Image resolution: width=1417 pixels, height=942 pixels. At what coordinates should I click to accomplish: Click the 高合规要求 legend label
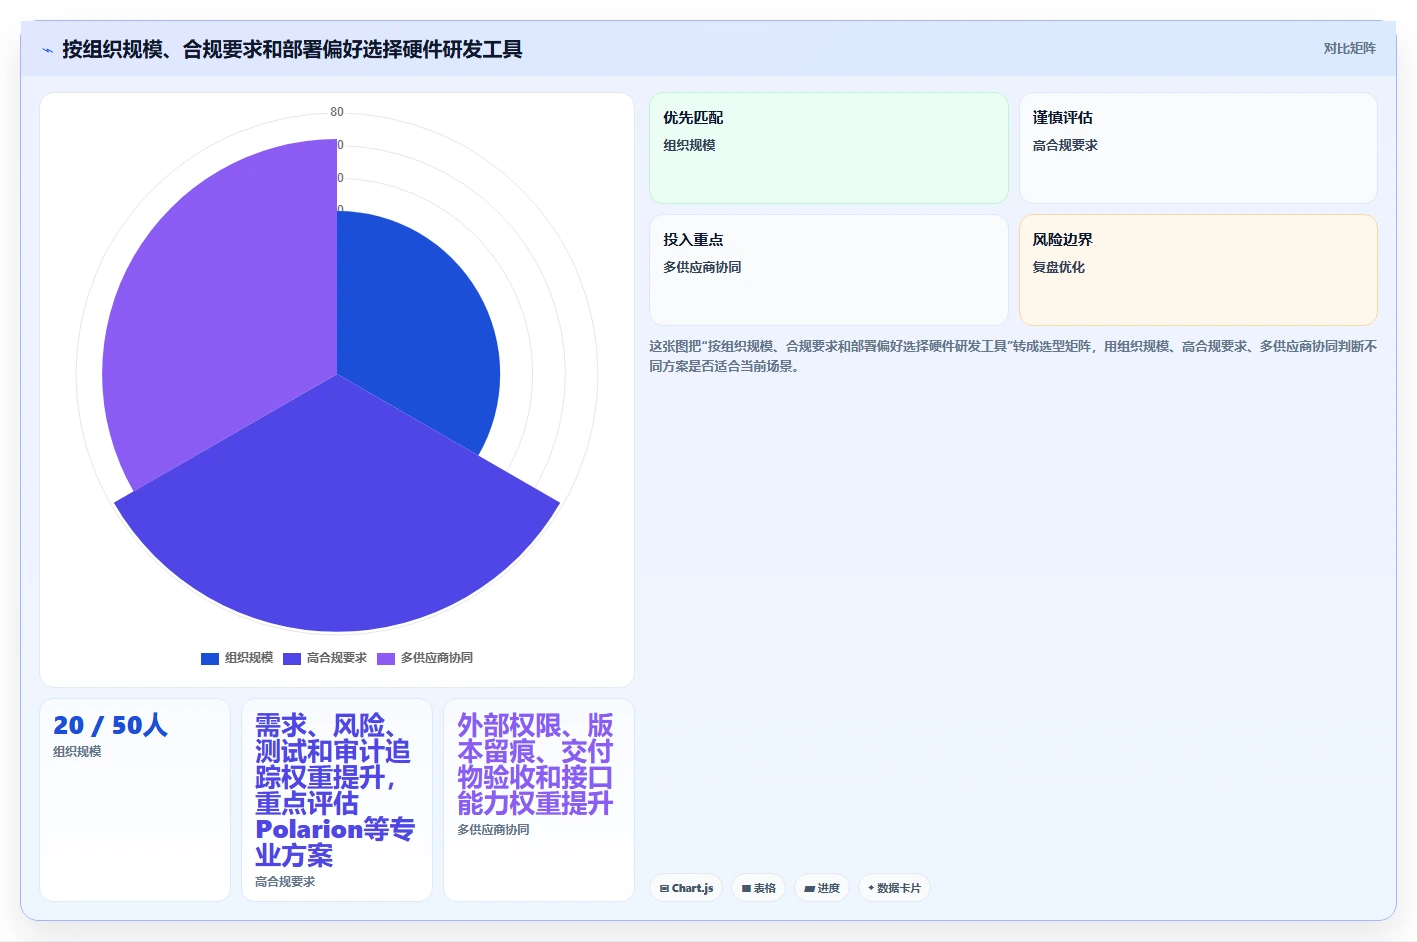pos(337,658)
